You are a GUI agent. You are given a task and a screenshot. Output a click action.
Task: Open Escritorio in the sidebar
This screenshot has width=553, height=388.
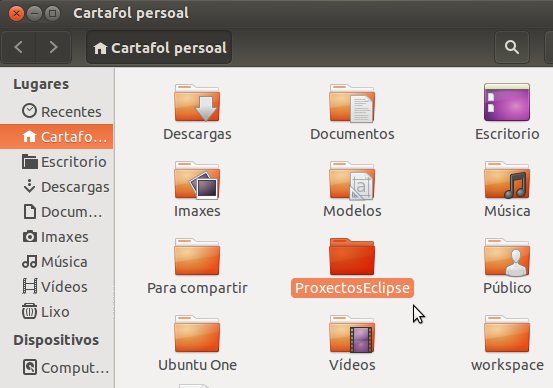[56, 162]
